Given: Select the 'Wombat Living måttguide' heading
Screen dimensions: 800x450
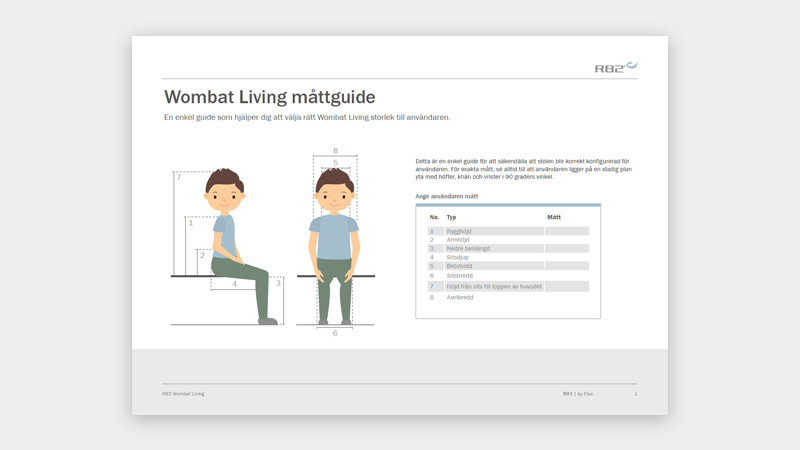Looking at the screenshot, I should (269, 97).
